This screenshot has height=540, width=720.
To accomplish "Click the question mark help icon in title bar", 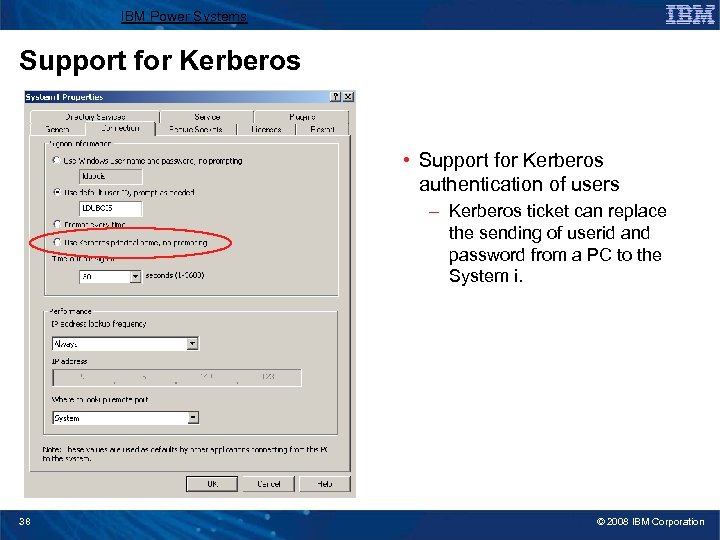I will (336, 96).
